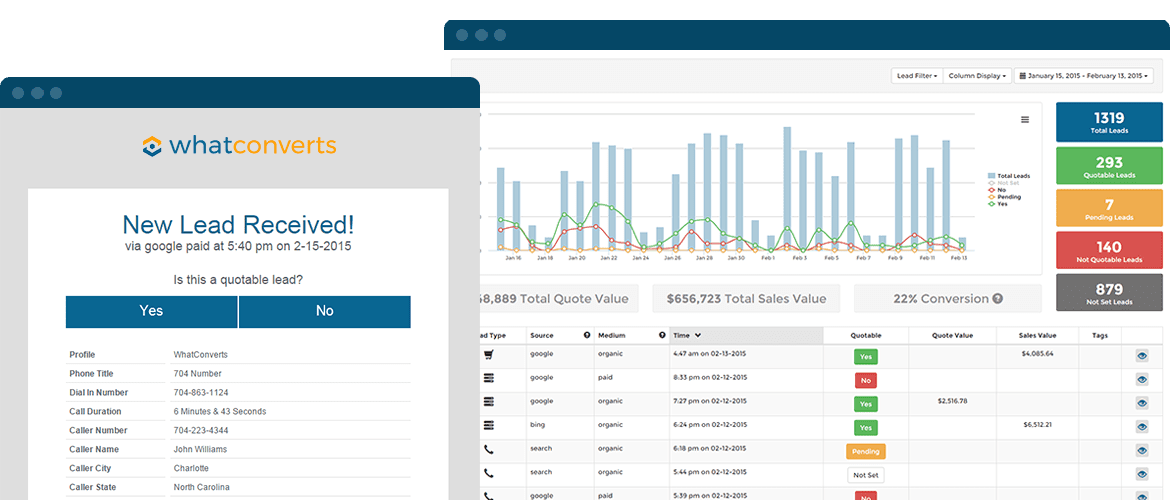Screen dimensions: 1170x500
Task: Click the New Lead Received! heading
Action: tap(238, 224)
